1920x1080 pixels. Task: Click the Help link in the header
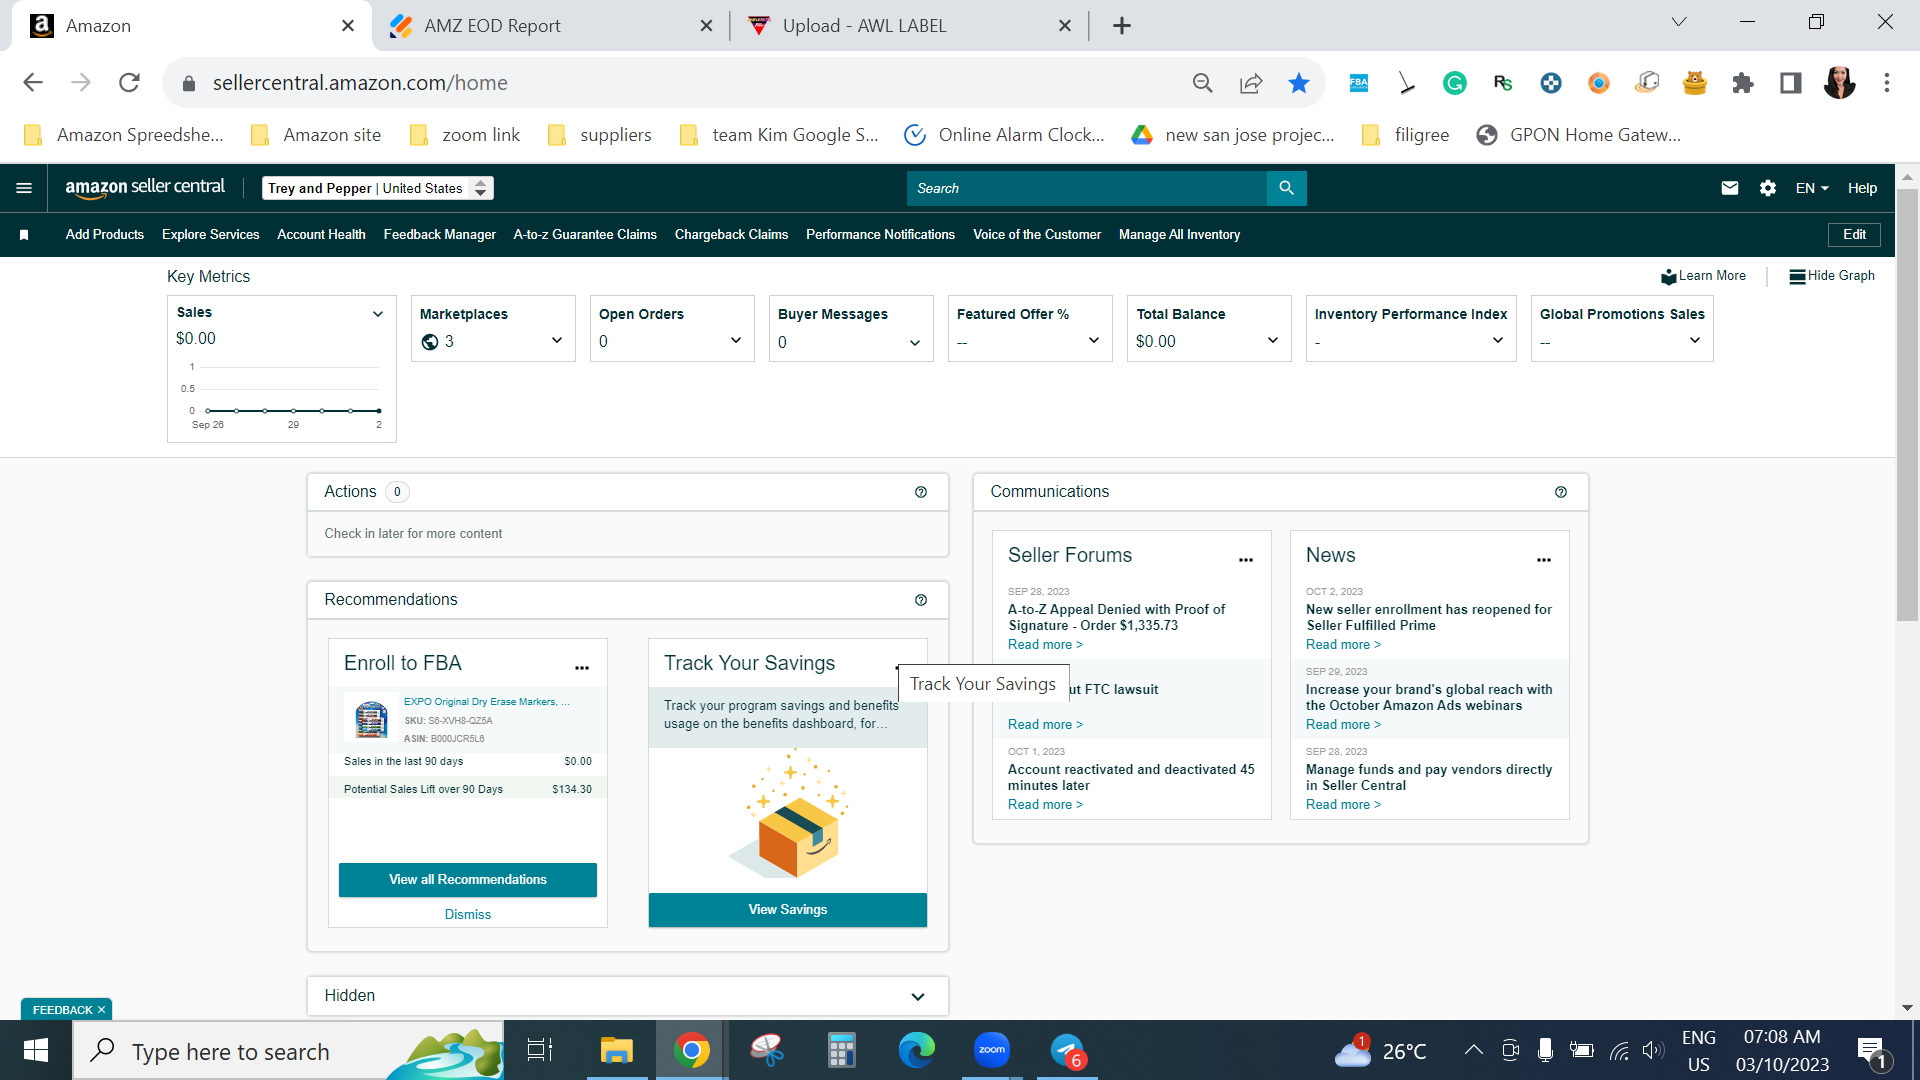tap(1862, 188)
